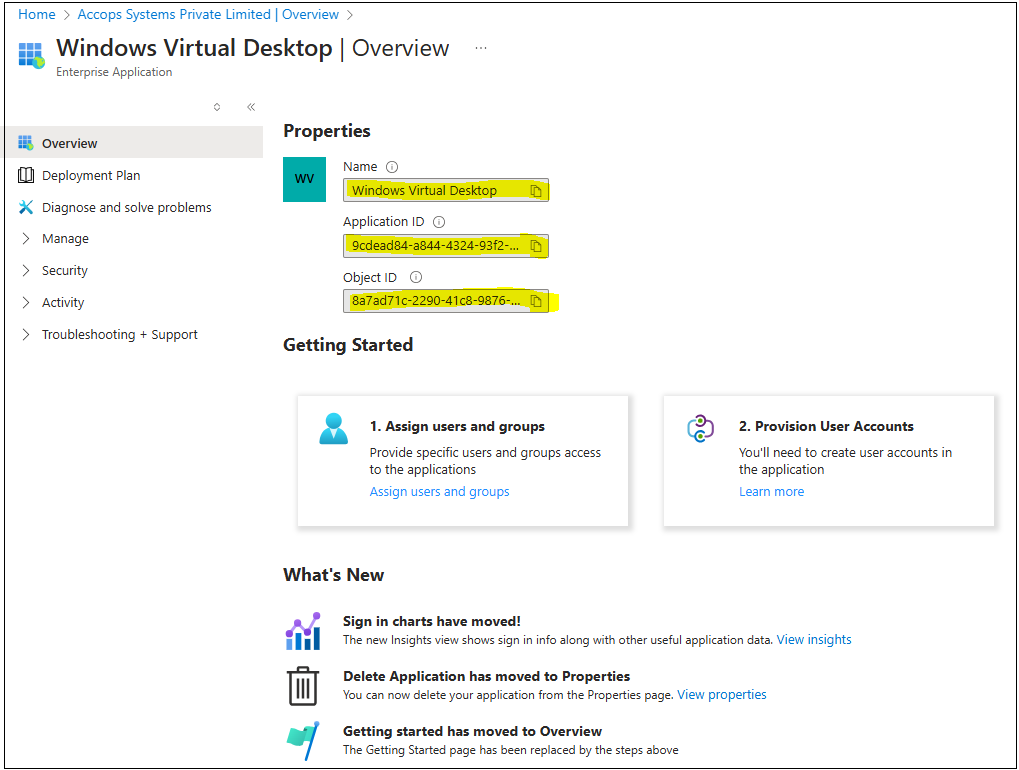This screenshot has width=1019, height=770.
Task: Open the View insights link
Action: pyautogui.click(x=814, y=640)
